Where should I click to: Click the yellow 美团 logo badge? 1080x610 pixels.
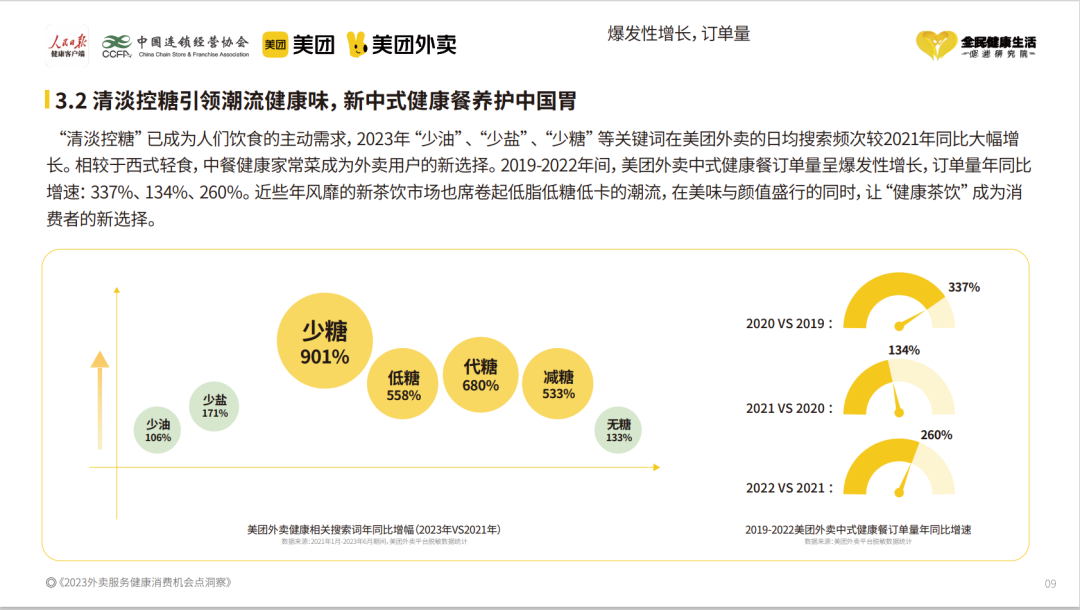coord(275,44)
